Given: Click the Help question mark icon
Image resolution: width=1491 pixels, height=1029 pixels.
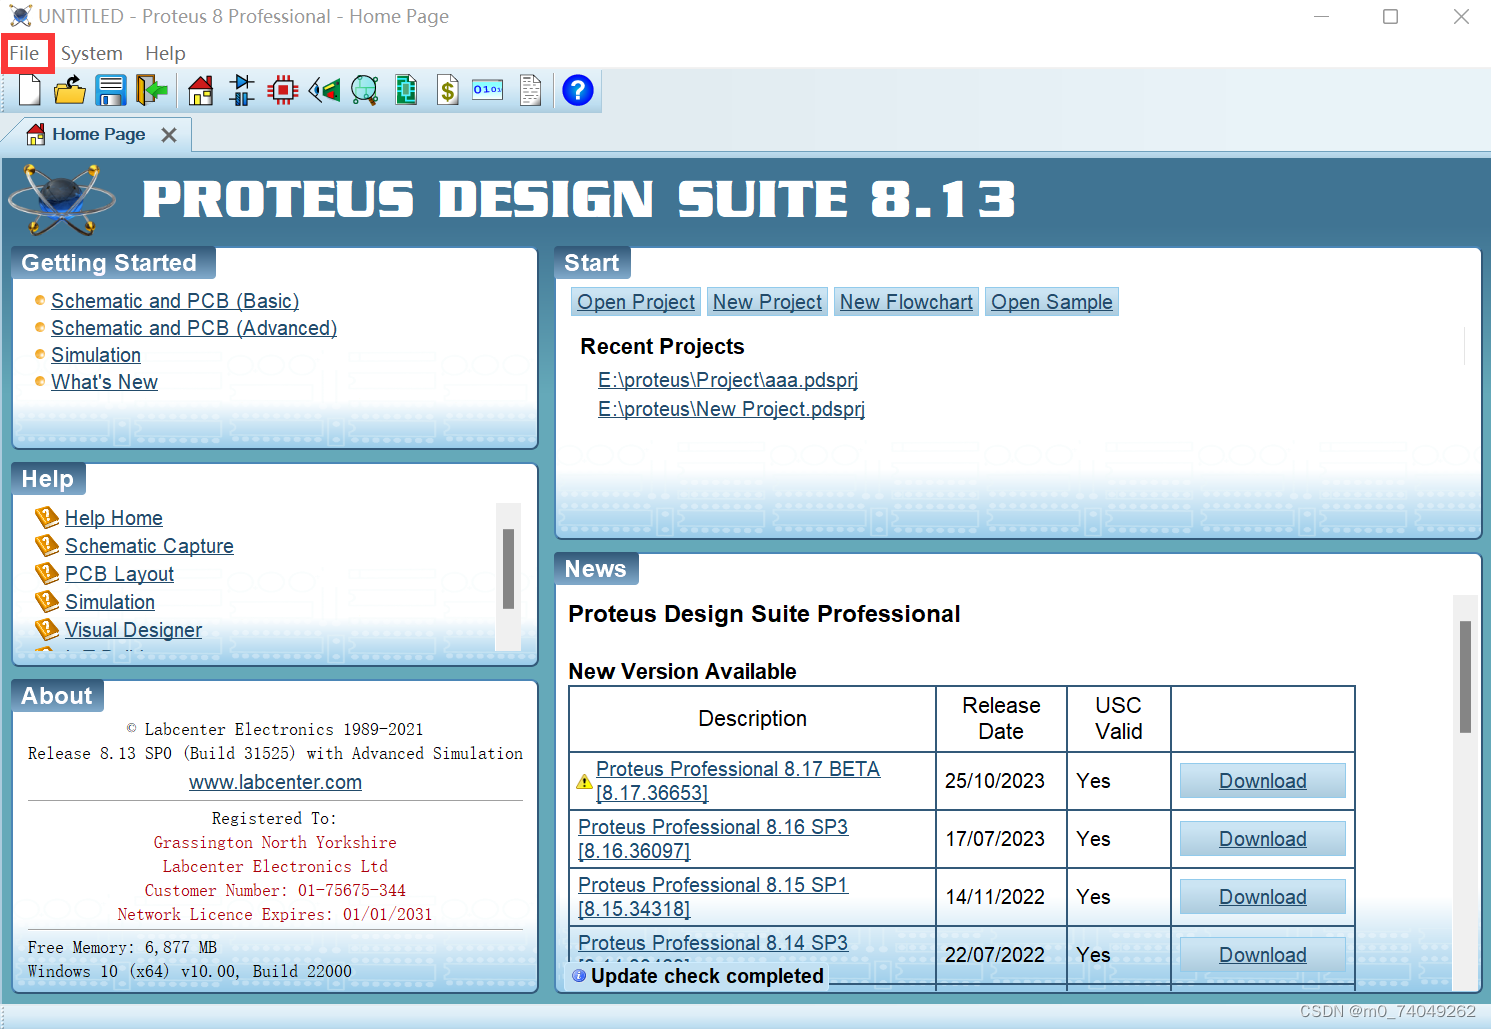Looking at the screenshot, I should (x=578, y=90).
